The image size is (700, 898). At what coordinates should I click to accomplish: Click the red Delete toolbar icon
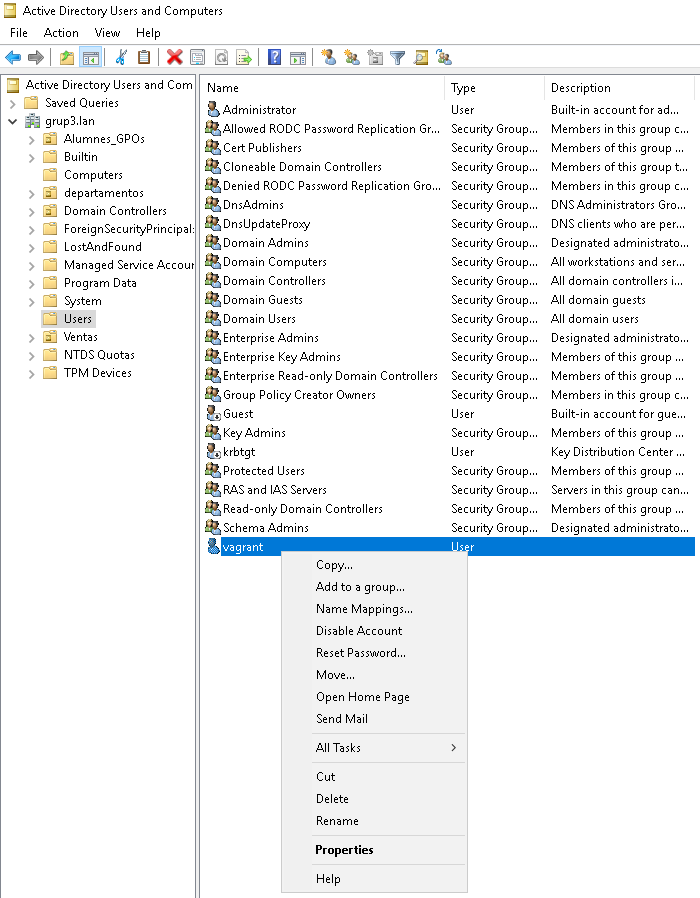(174, 57)
